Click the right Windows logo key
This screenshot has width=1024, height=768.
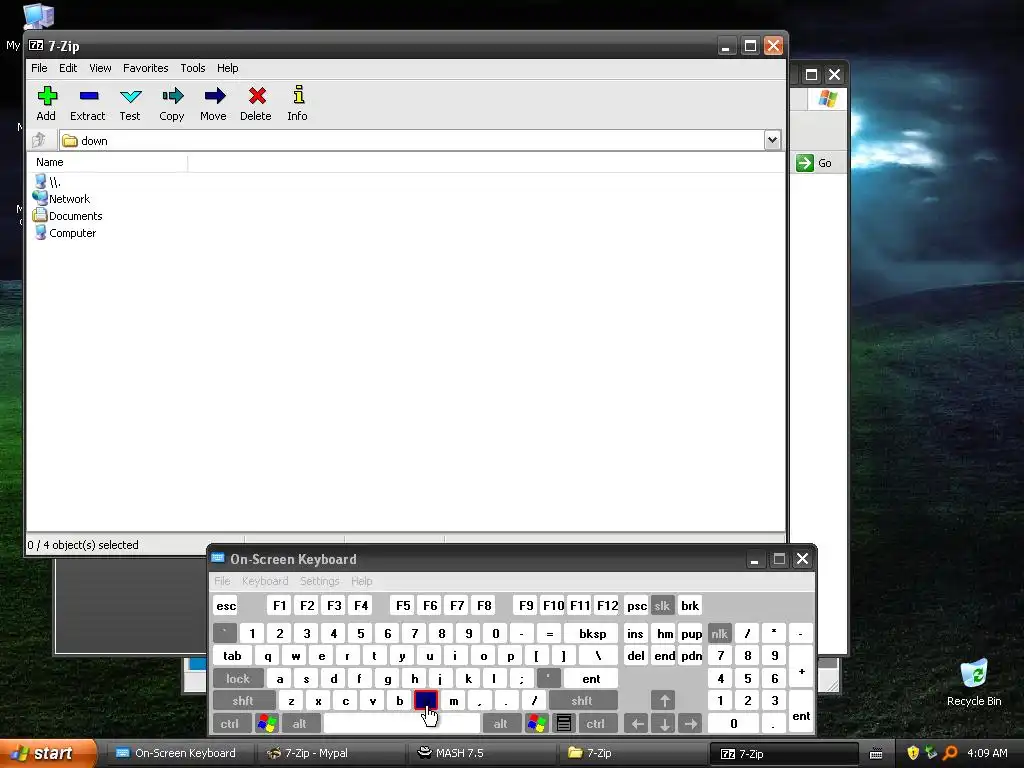tap(536, 724)
